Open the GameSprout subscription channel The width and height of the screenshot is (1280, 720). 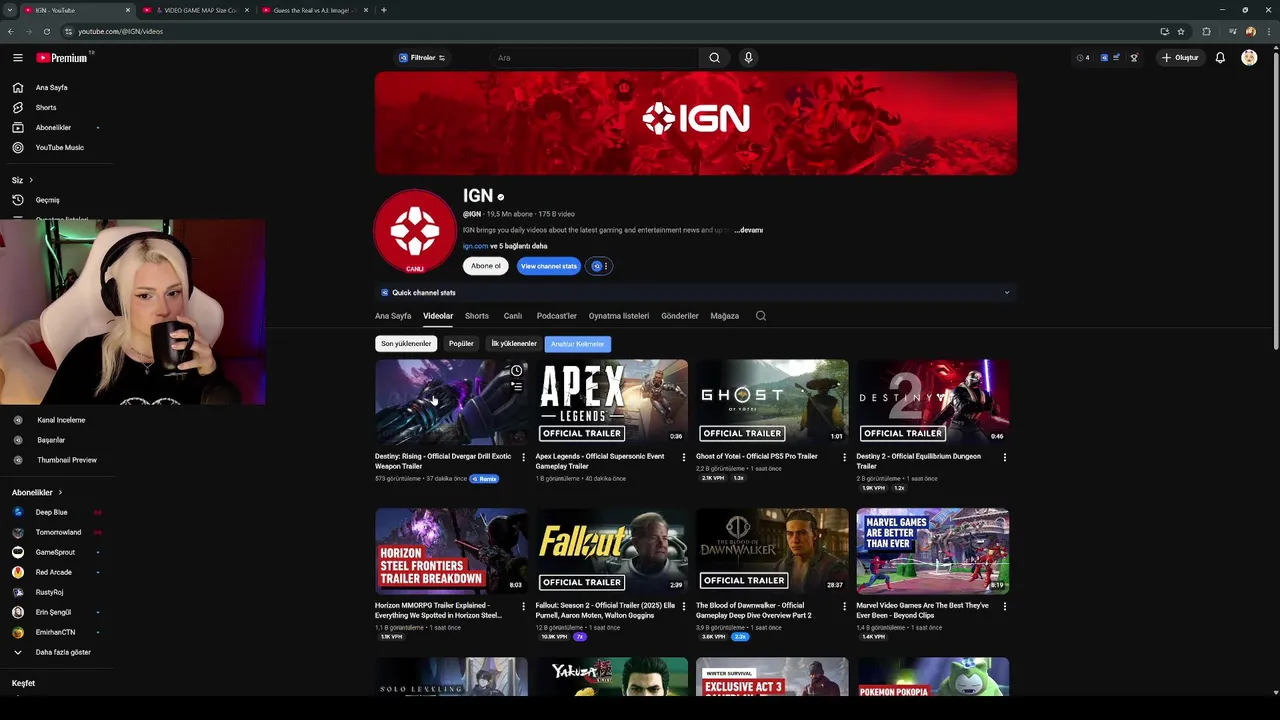(57, 552)
